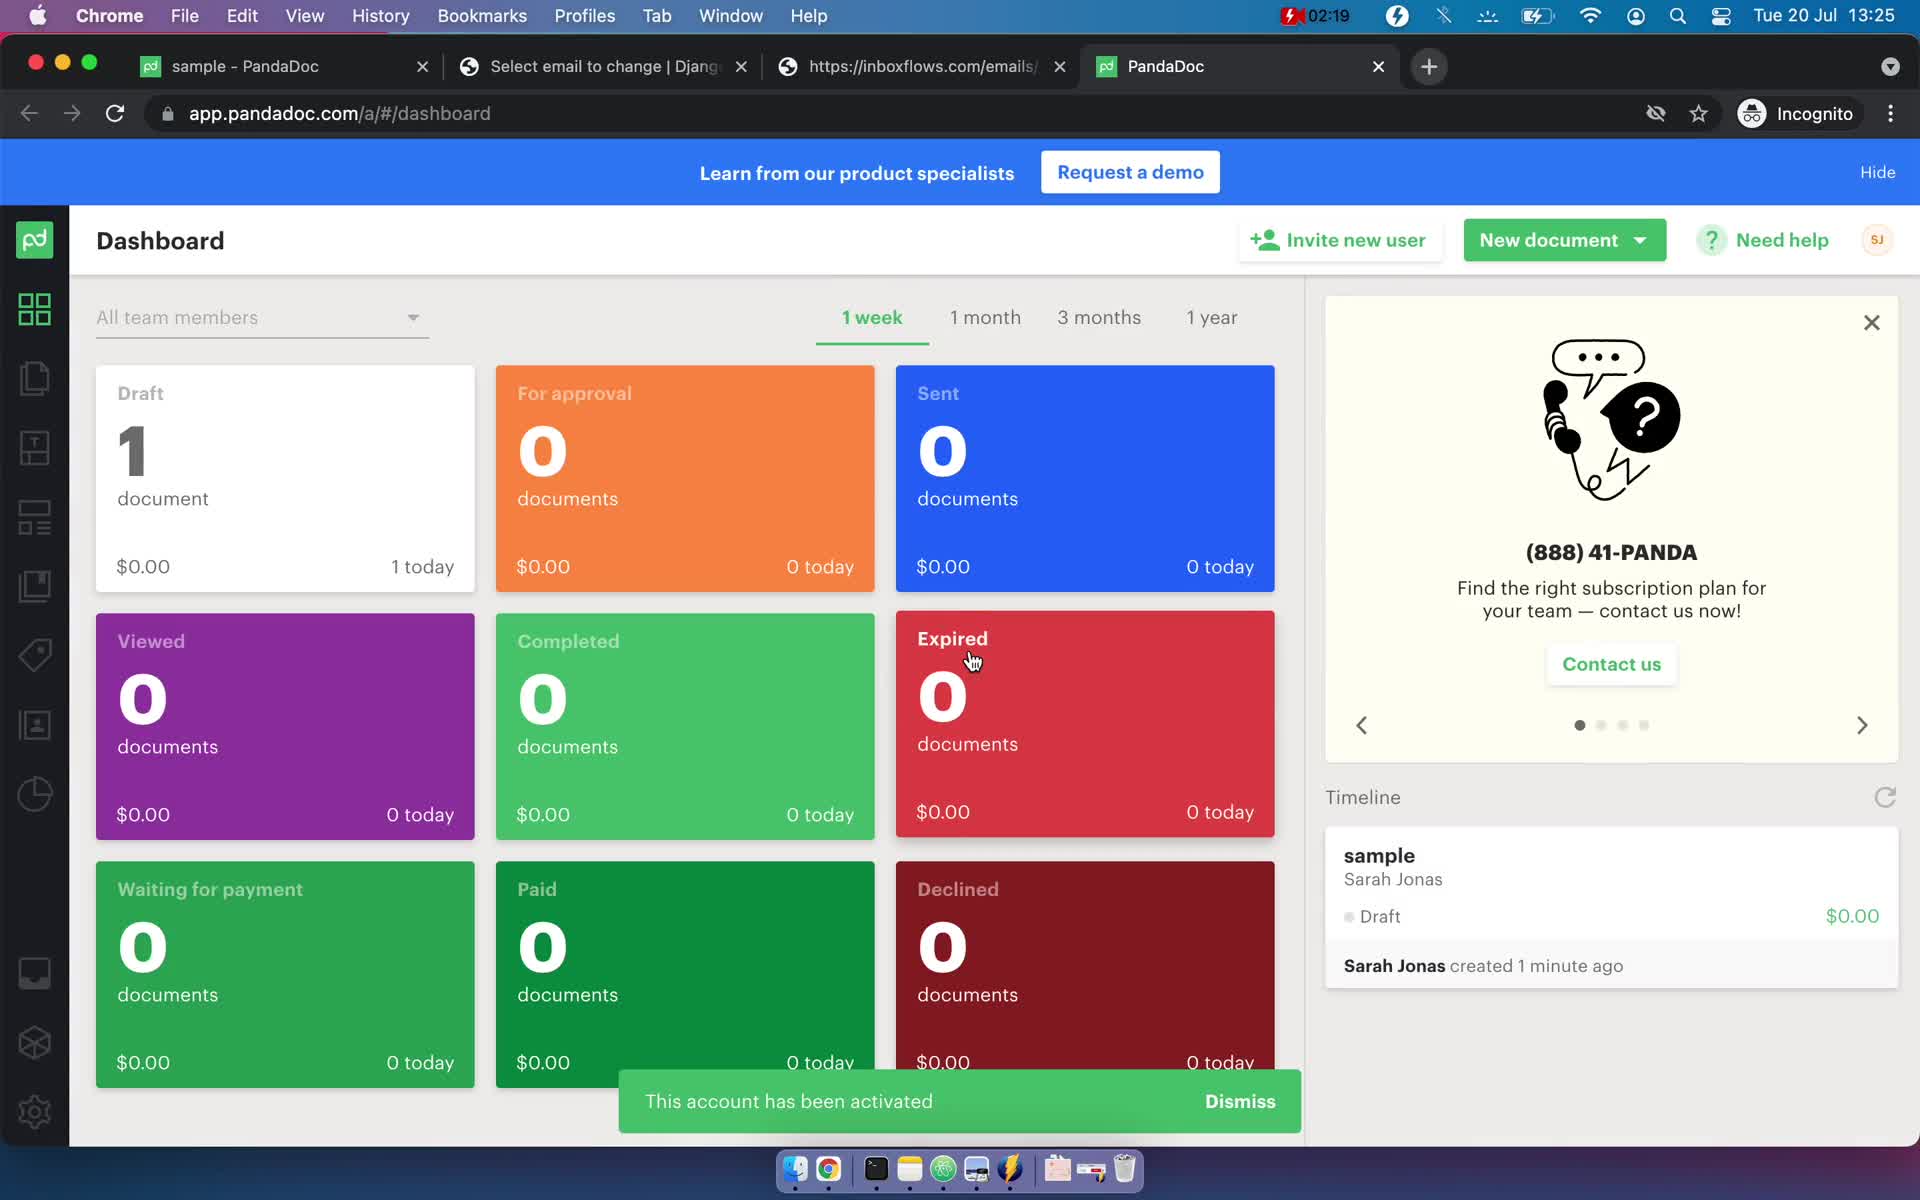Viewport: 1920px width, 1200px height.
Task: Open the purple Viewed card
Action: point(285,726)
